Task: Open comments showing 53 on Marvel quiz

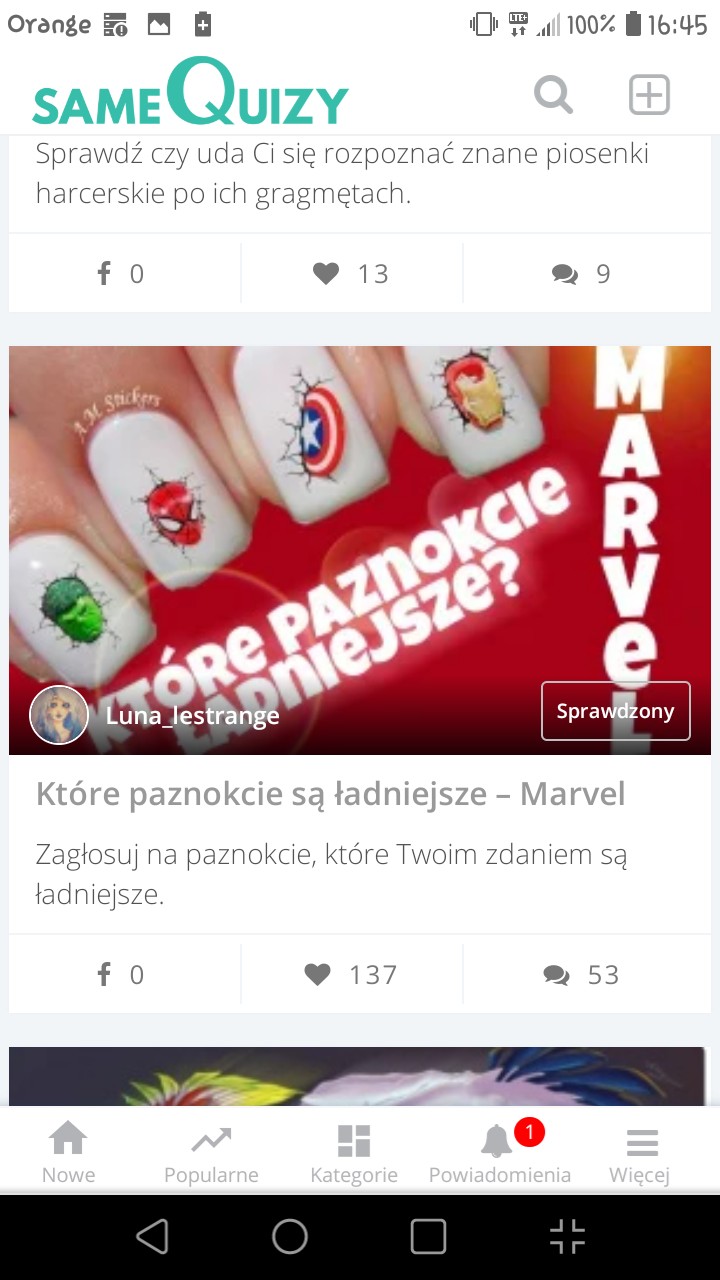Action: click(x=581, y=974)
